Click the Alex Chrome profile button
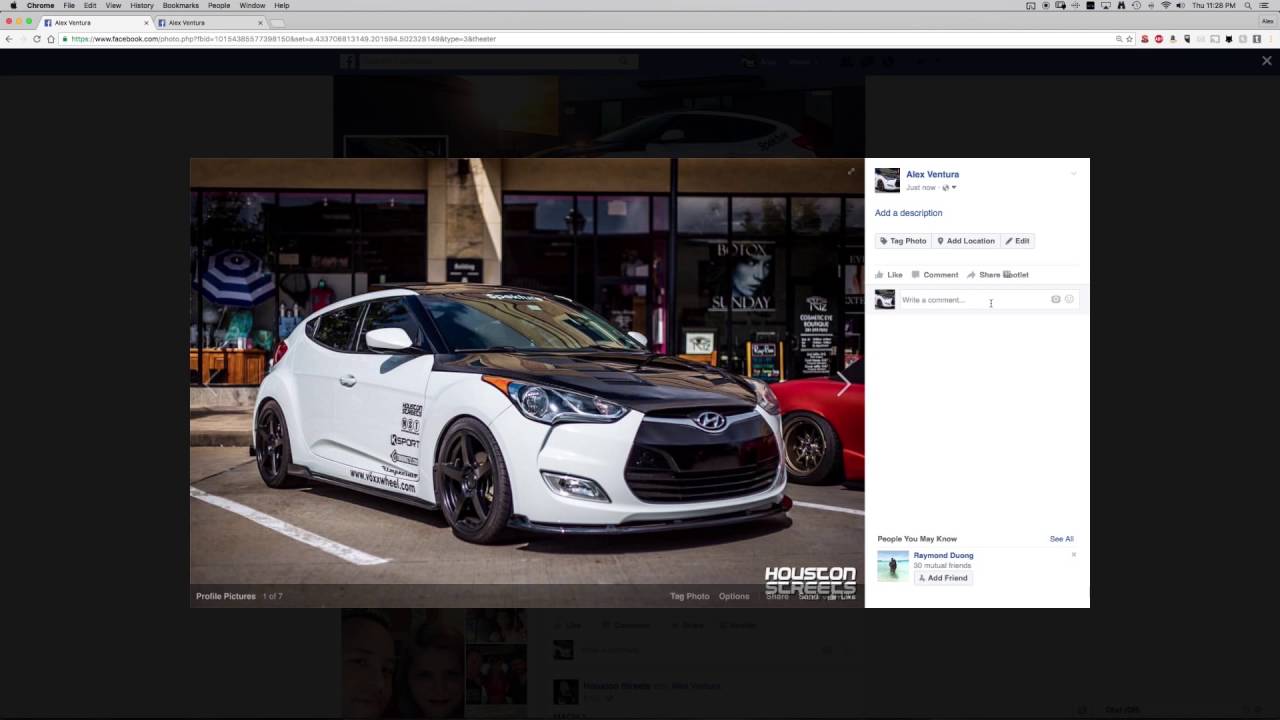Viewport: 1280px width, 720px height. click(1267, 22)
